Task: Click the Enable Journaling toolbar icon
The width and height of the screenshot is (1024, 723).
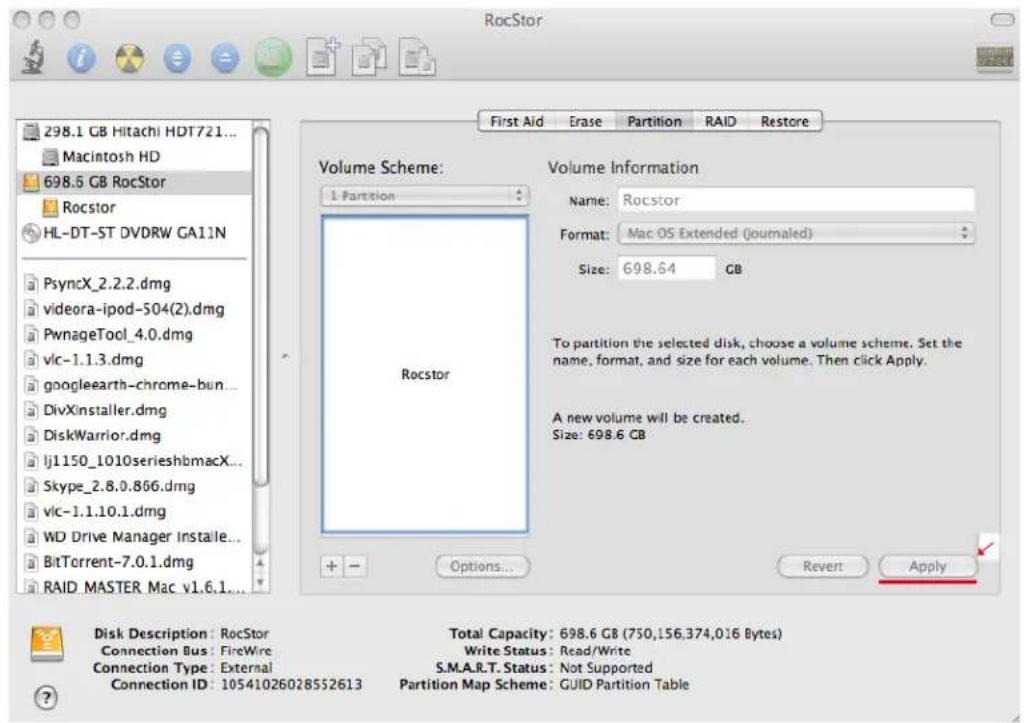Action: click(274, 57)
